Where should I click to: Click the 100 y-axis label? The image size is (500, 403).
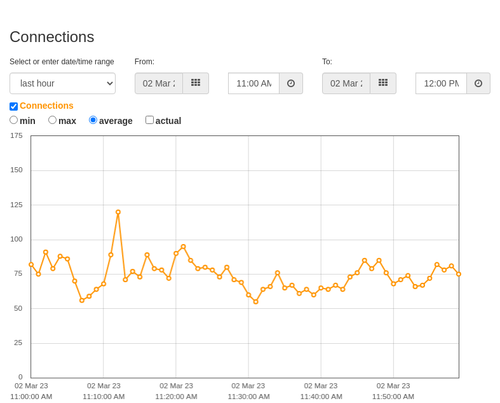click(16, 239)
